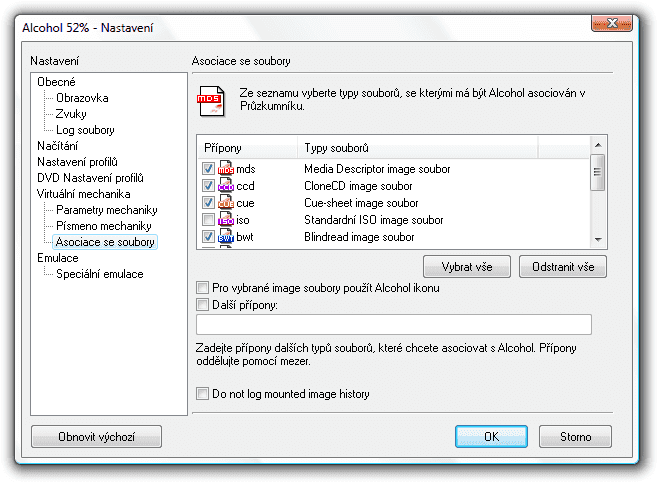
Task: Select Virtuální mechanika in the tree
Action: click(x=84, y=194)
